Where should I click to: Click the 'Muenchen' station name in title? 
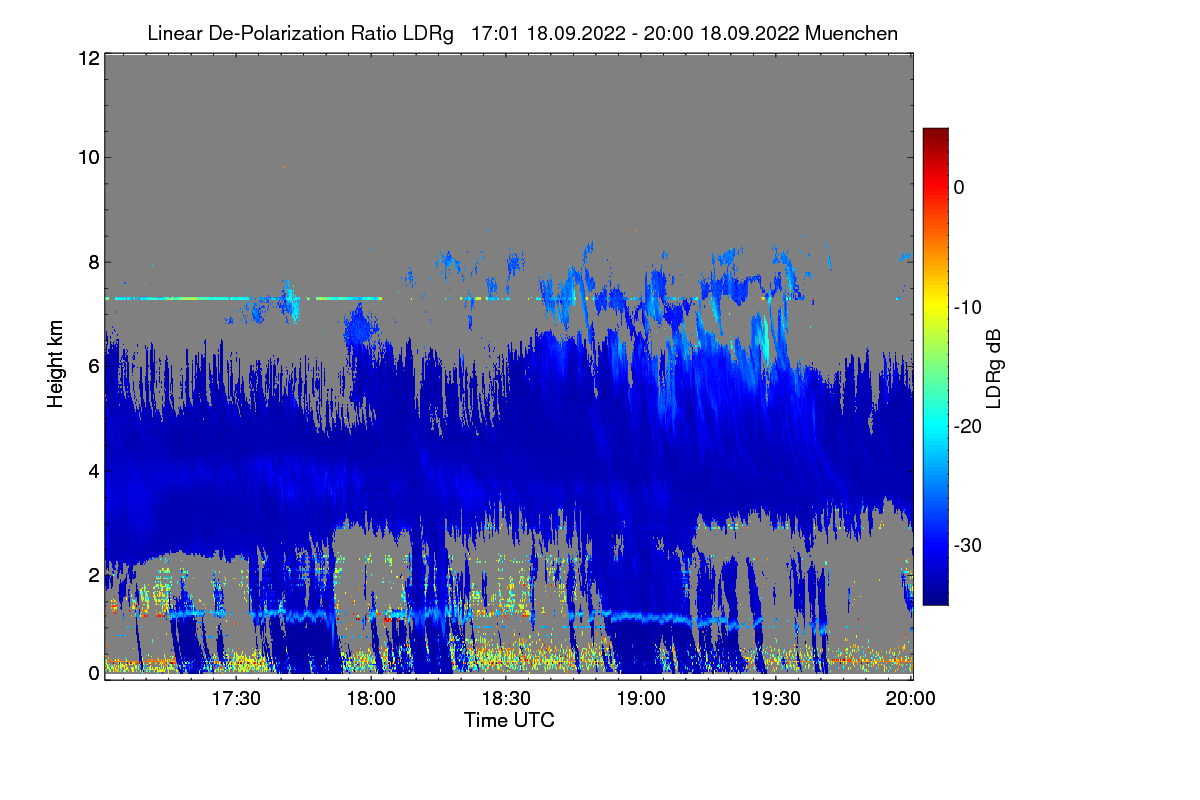(x=851, y=33)
